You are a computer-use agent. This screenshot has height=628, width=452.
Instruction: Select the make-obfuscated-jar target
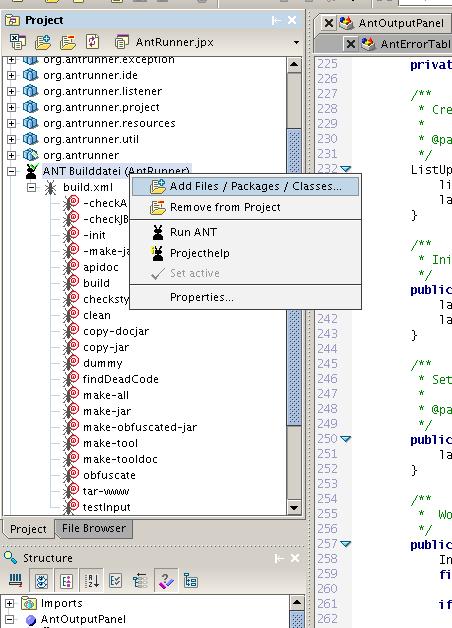[140, 427]
